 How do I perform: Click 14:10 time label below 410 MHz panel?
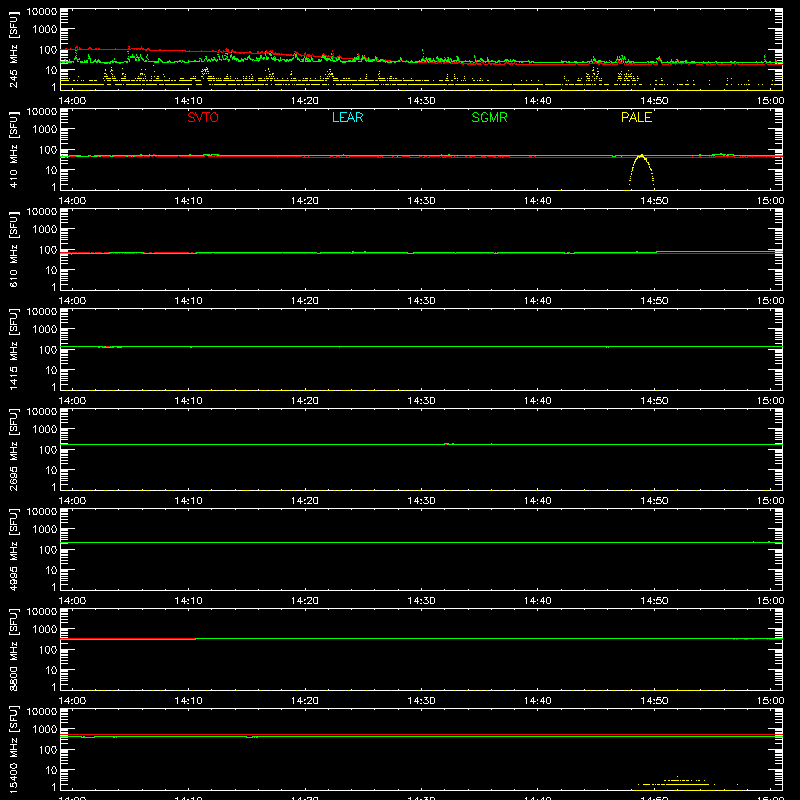pyautogui.click(x=188, y=201)
